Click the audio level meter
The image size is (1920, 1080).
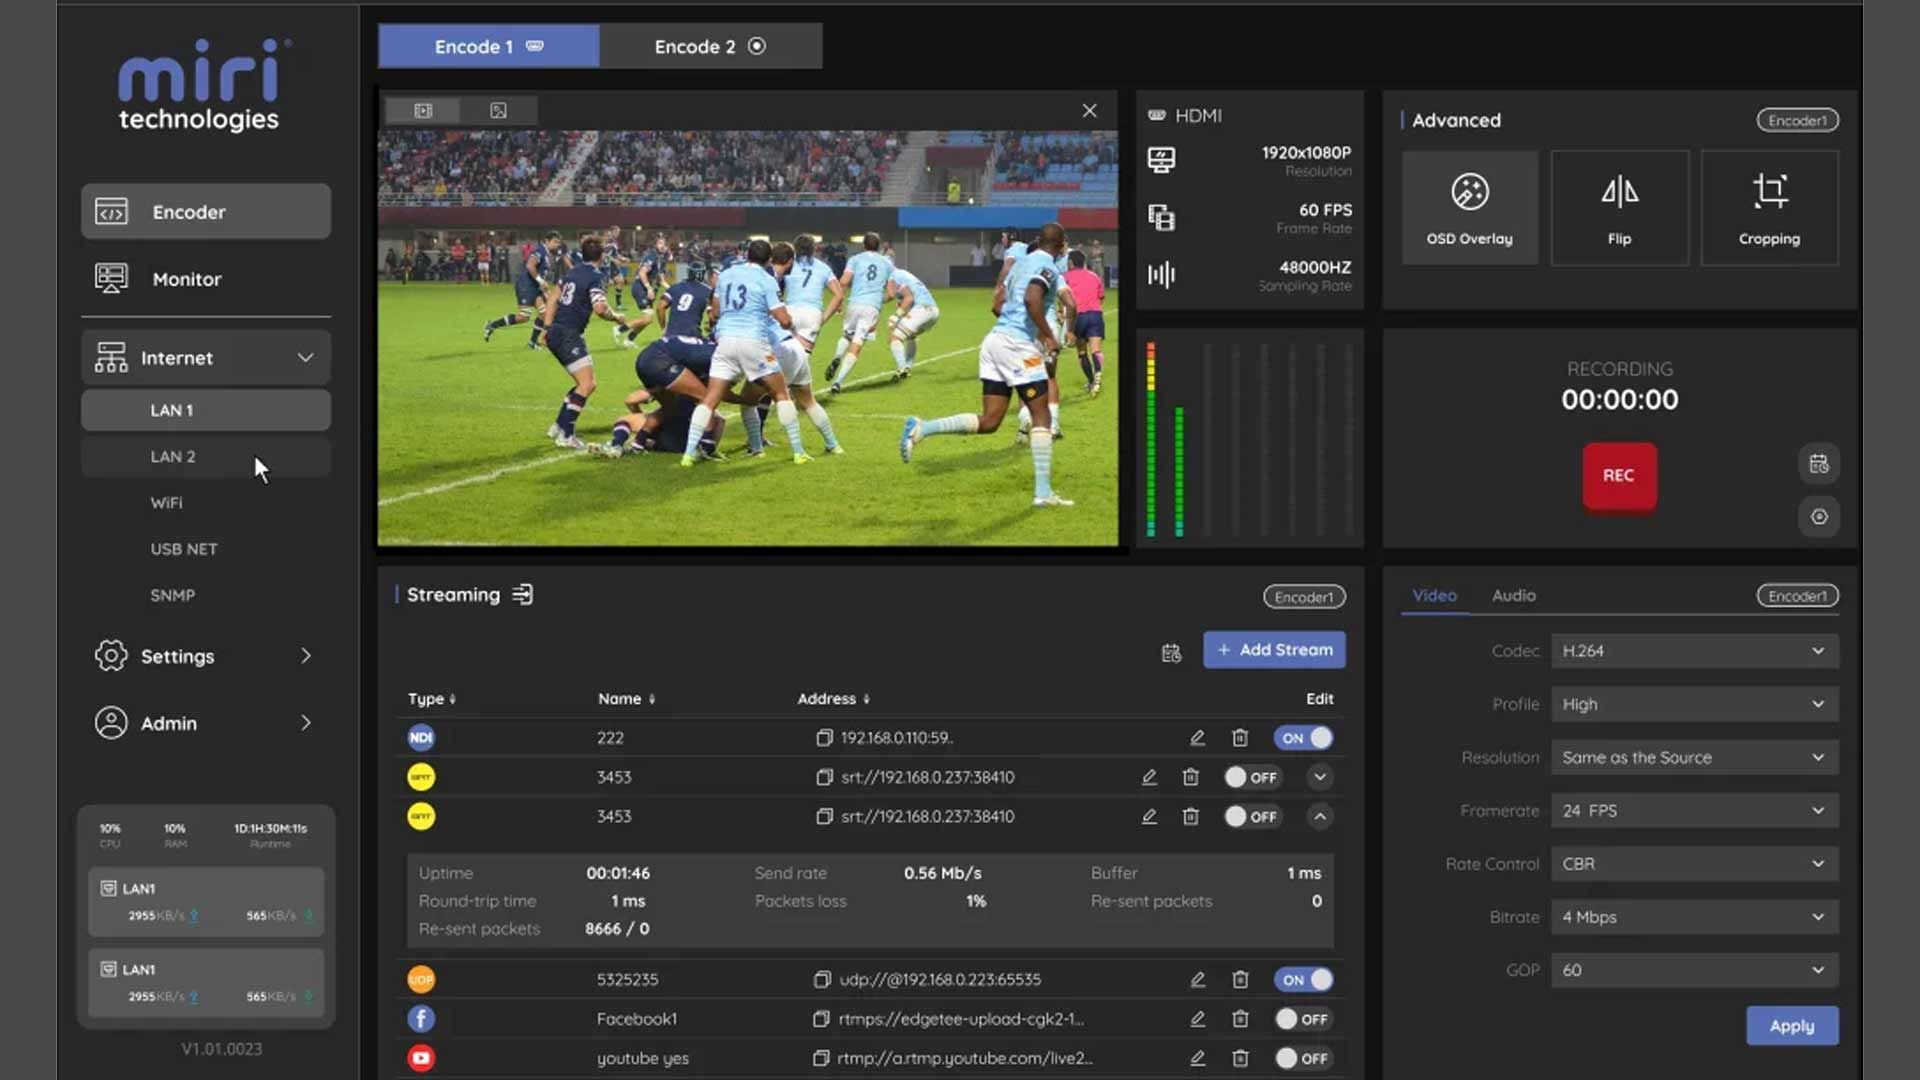1249,440
